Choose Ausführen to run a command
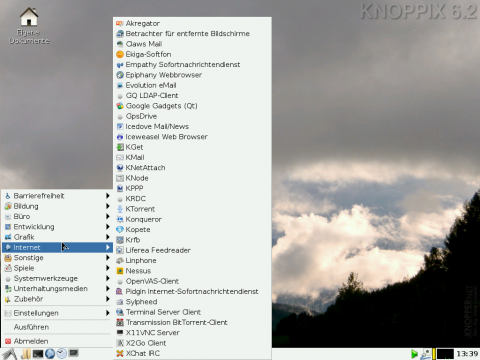Image resolution: width=480 pixels, height=360 pixels. (x=57, y=327)
